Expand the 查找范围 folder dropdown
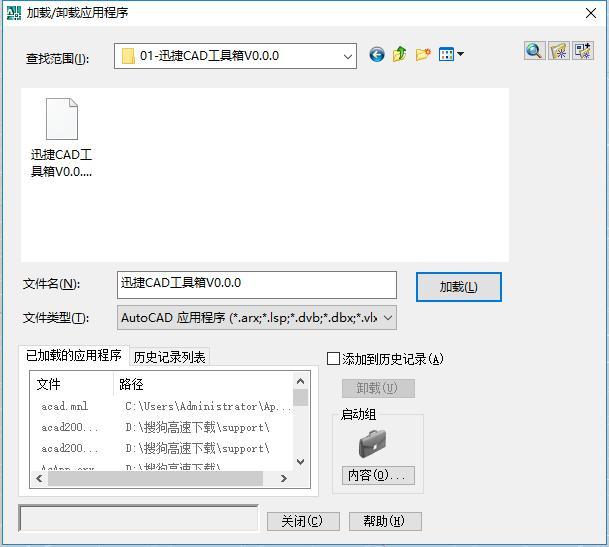 click(x=348, y=56)
